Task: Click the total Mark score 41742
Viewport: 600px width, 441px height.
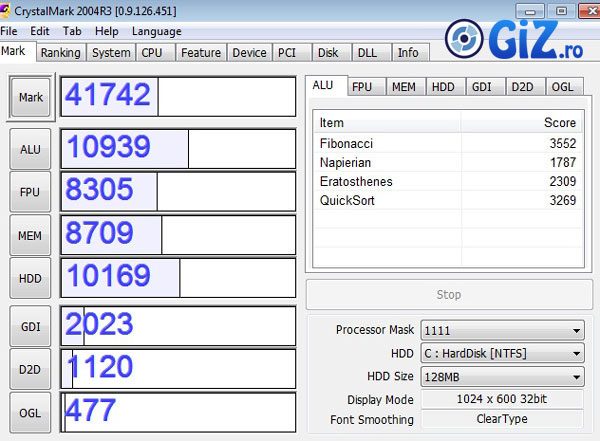Action: (x=108, y=95)
